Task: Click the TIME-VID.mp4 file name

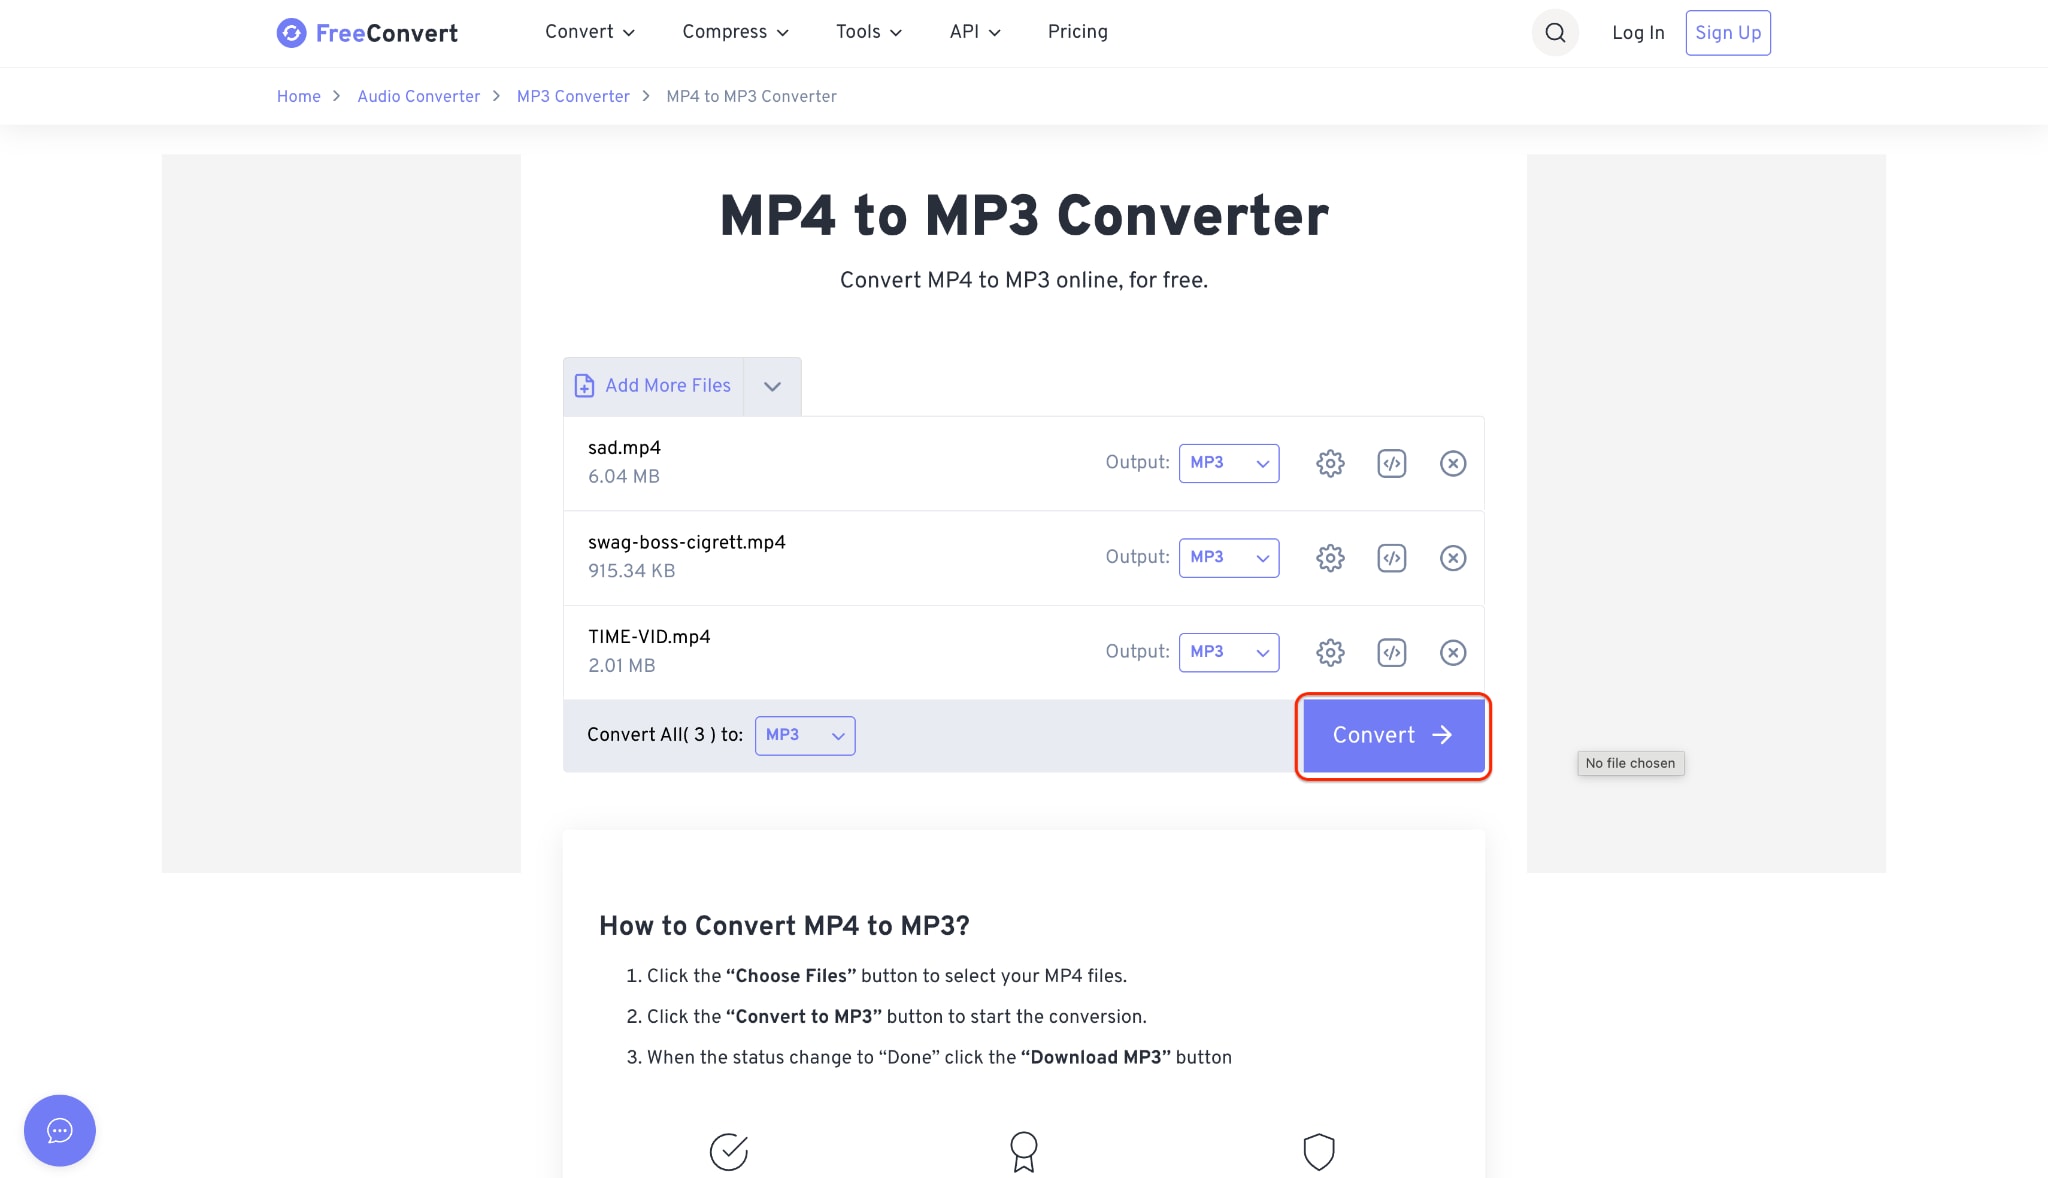Action: [x=649, y=637]
